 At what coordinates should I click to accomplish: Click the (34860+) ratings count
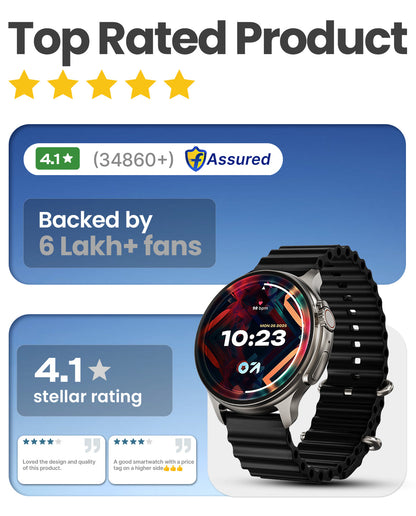pyautogui.click(x=133, y=159)
